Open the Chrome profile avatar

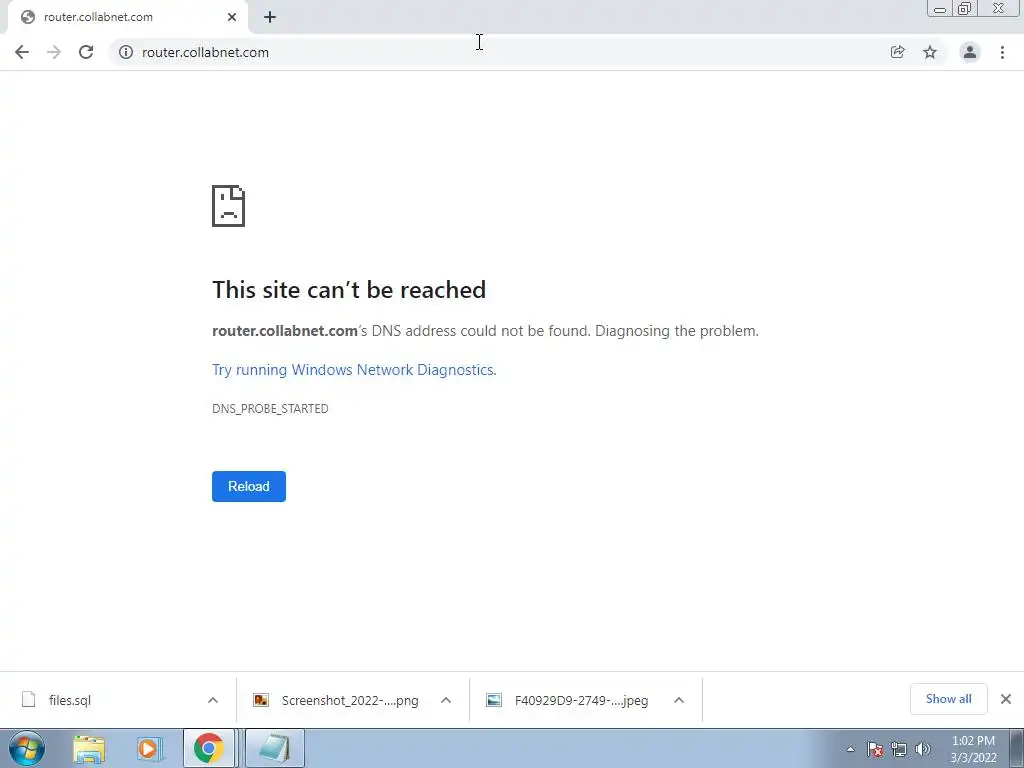click(970, 52)
